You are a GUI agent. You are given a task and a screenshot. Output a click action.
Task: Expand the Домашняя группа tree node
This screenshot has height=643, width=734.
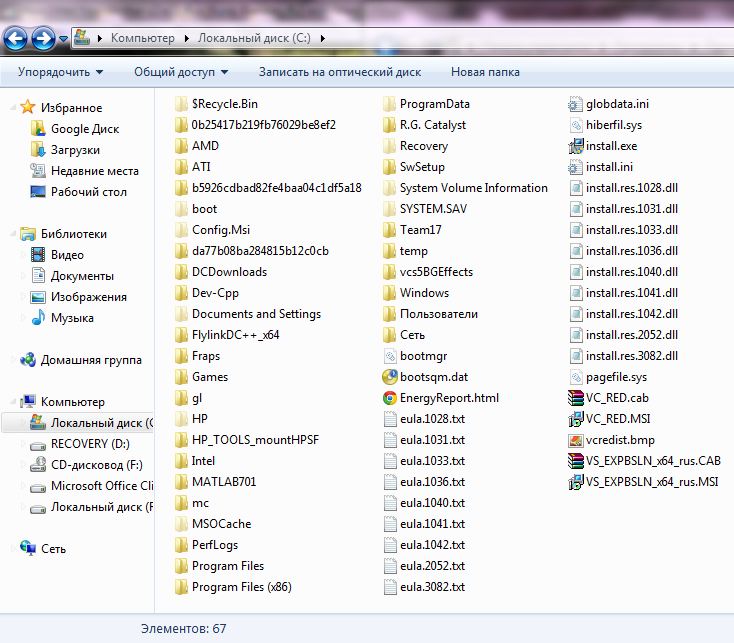pyautogui.click(x=14, y=360)
